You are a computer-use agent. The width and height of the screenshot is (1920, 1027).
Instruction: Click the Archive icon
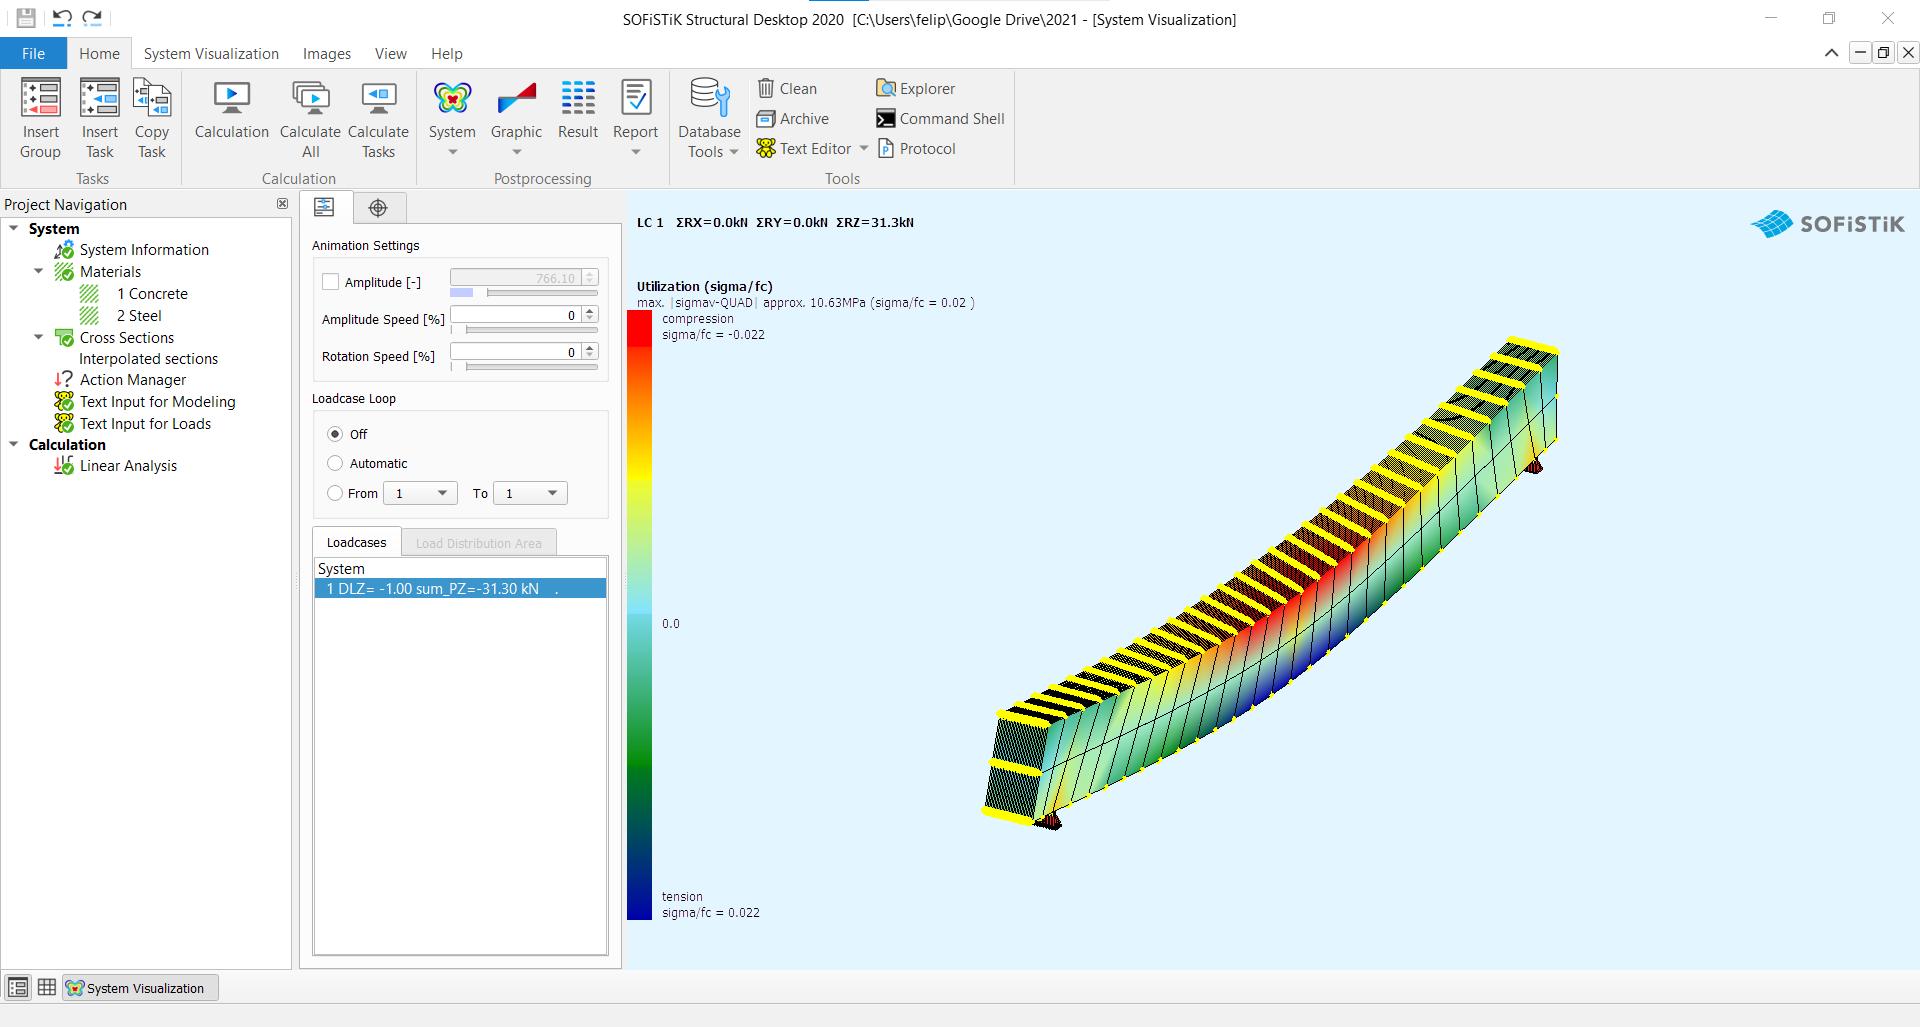(793, 119)
